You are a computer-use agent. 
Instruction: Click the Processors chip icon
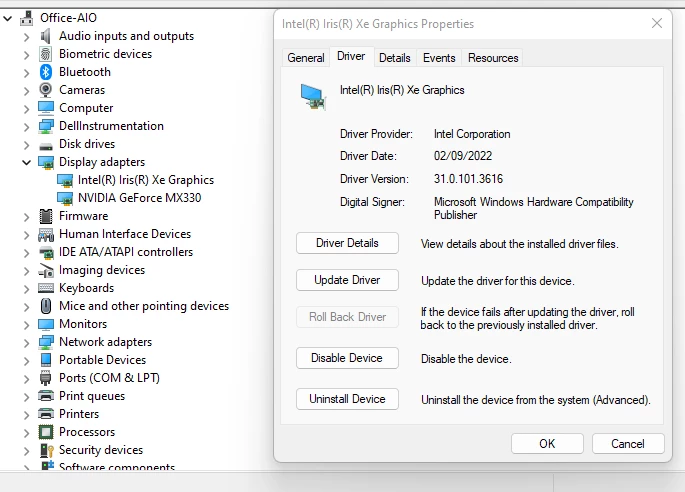[x=45, y=432]
